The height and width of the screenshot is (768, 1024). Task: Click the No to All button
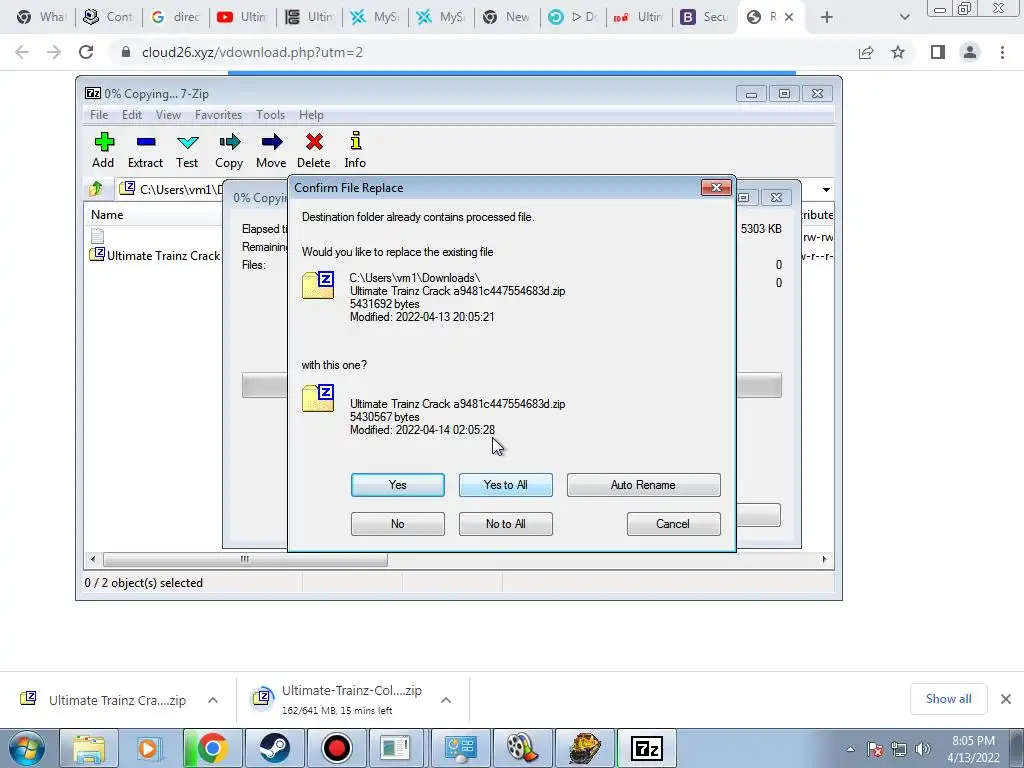coord(505,524)
